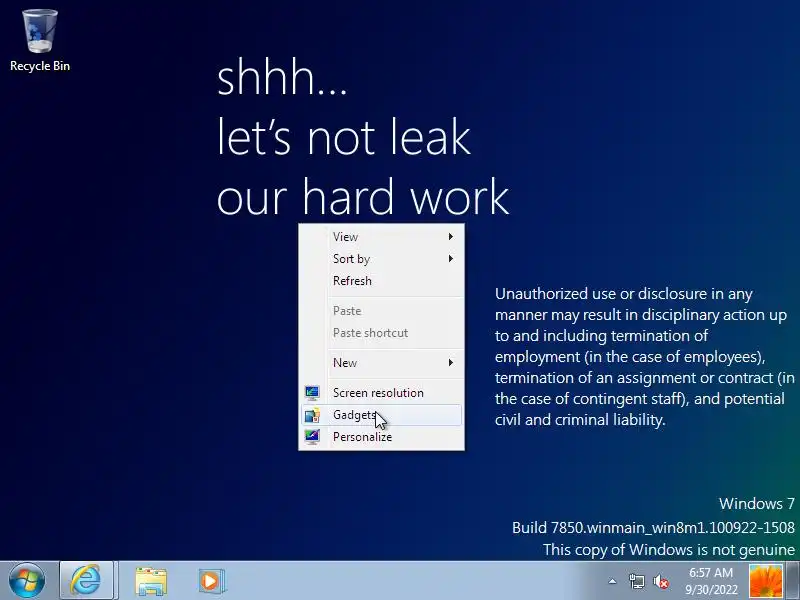The image size is (800, 600).
Task: Expand the Sort by submenu
Action: (x=381, y=259)
